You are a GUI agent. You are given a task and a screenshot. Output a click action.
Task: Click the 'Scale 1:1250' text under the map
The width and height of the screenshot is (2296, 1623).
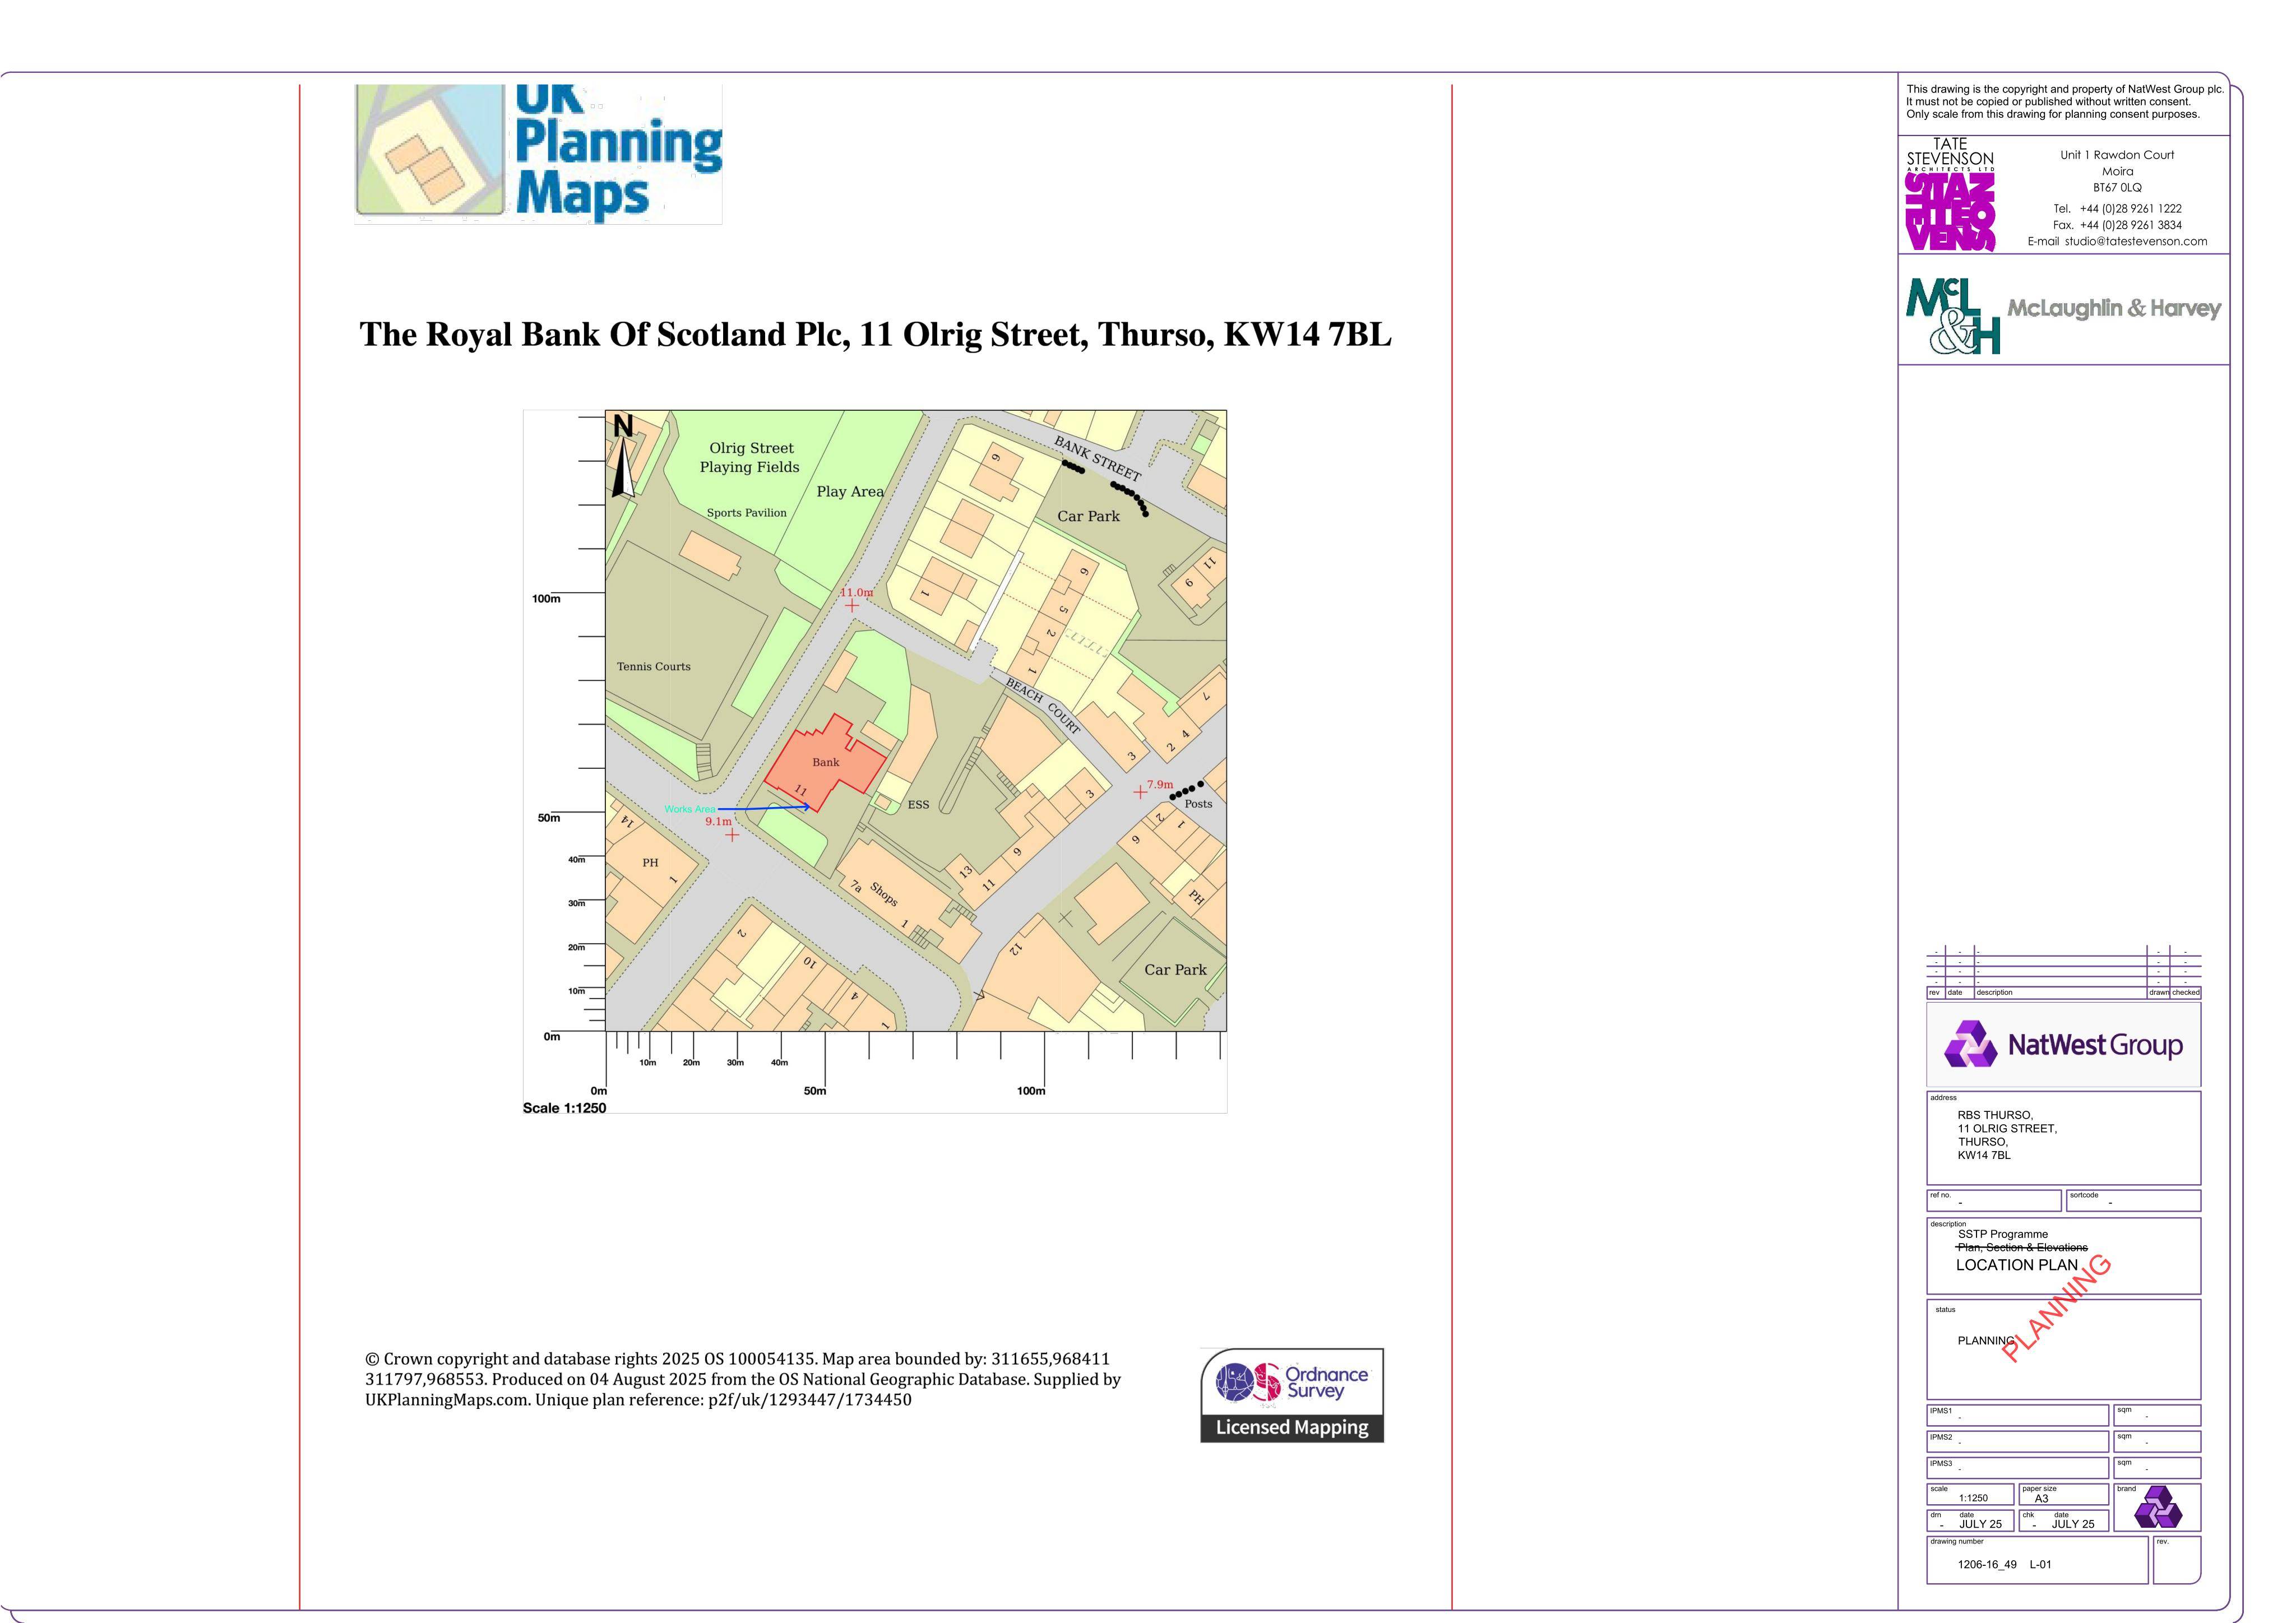pos(564,1108)
